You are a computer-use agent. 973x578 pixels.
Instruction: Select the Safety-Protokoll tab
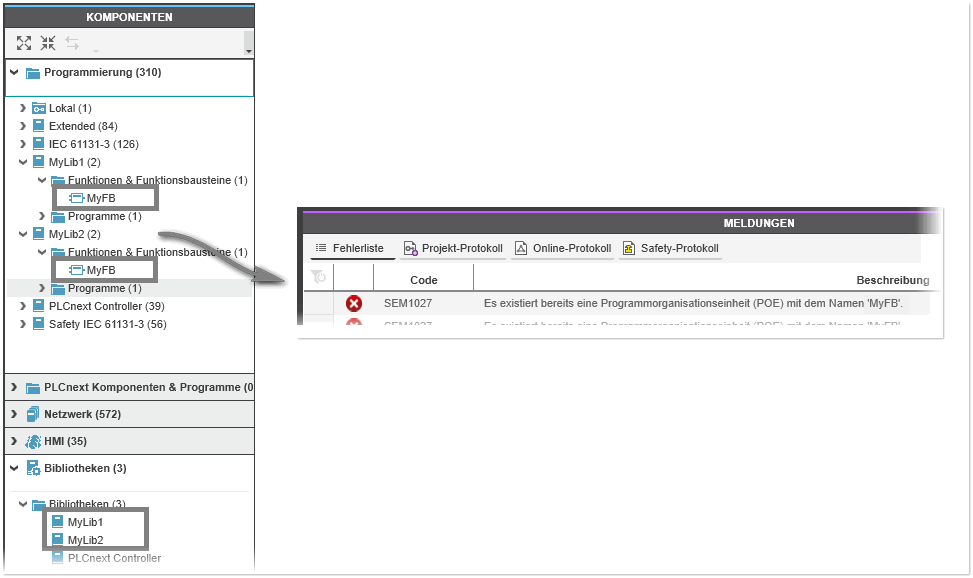tap(670, 248)
